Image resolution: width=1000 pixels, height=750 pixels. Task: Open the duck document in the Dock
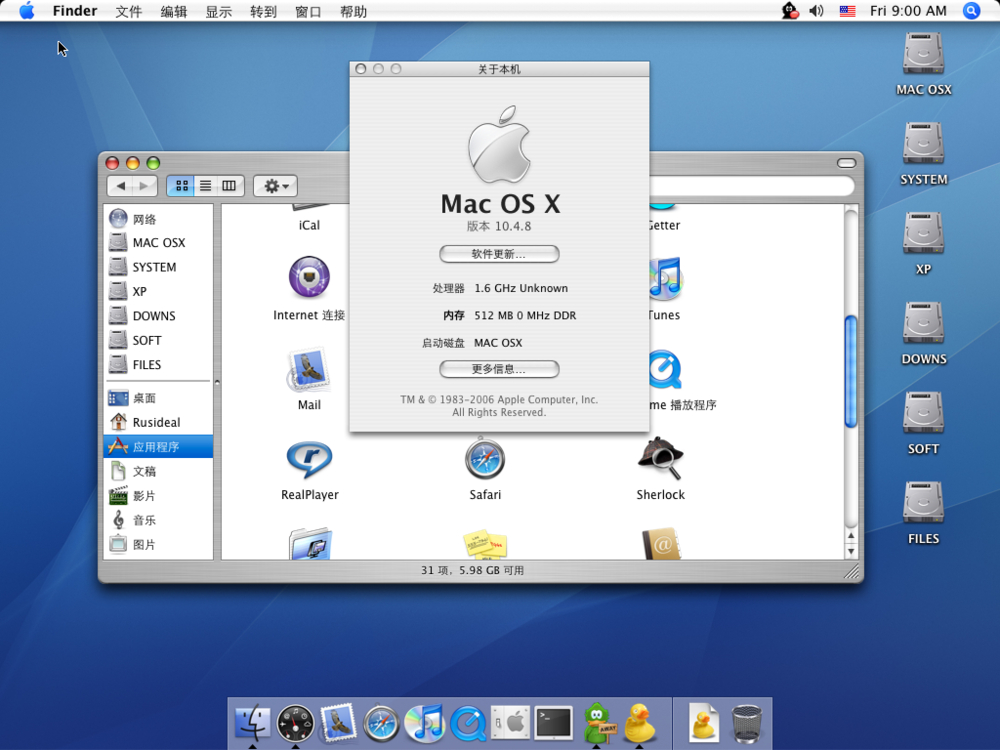[703, 723]
